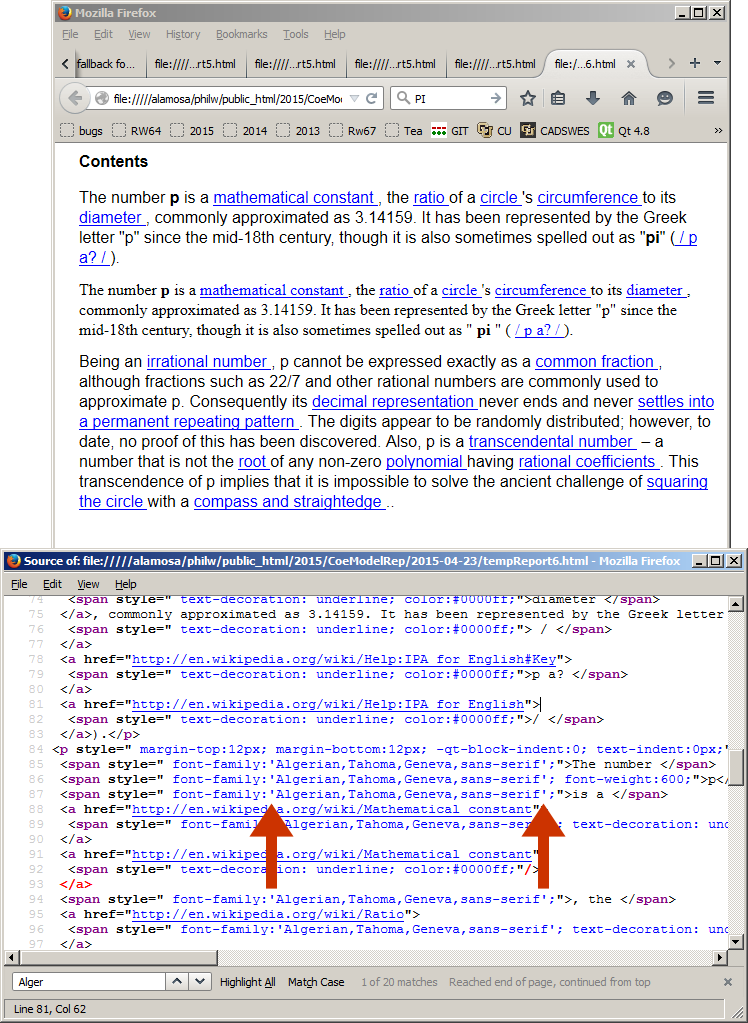Switch to the 'fallback fo...' tab
This screenshot has height=1023, width=748.
point(106,64)
